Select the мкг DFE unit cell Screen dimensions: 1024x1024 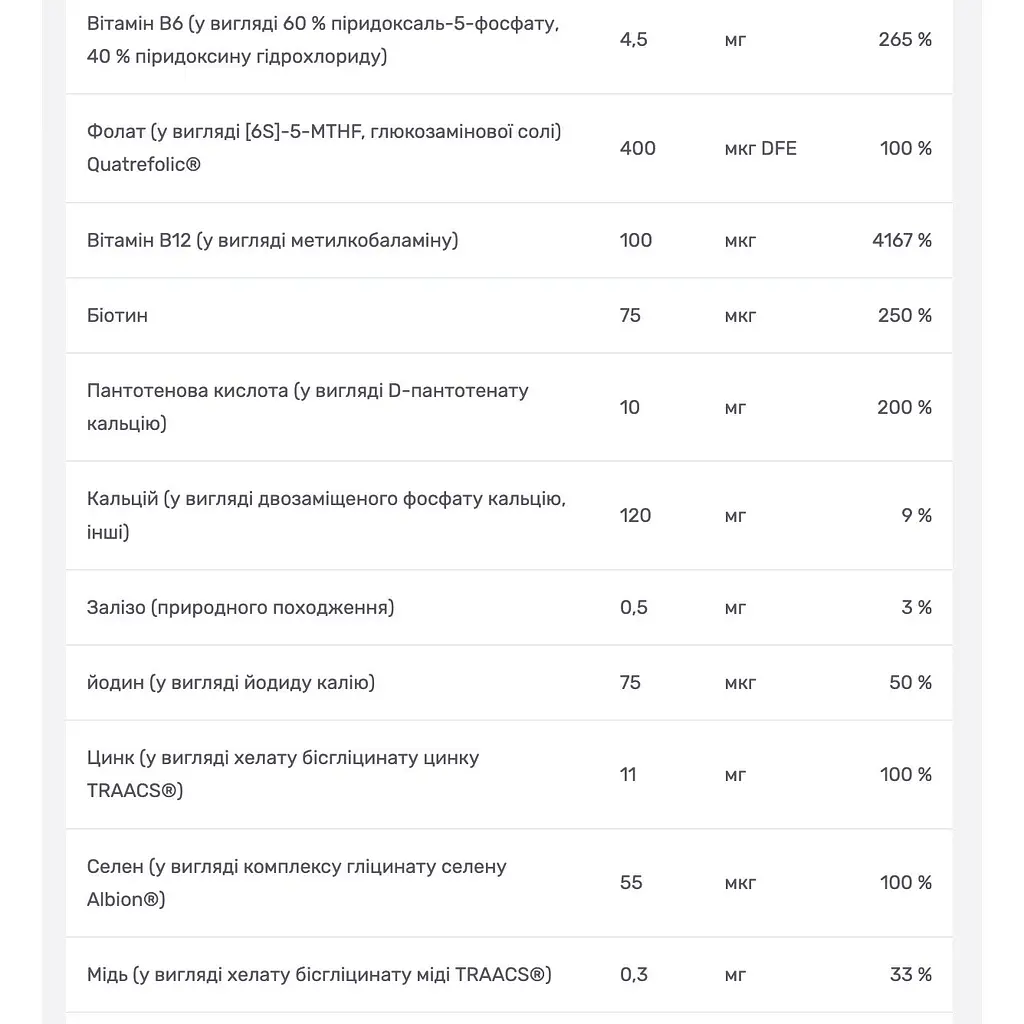760,149
